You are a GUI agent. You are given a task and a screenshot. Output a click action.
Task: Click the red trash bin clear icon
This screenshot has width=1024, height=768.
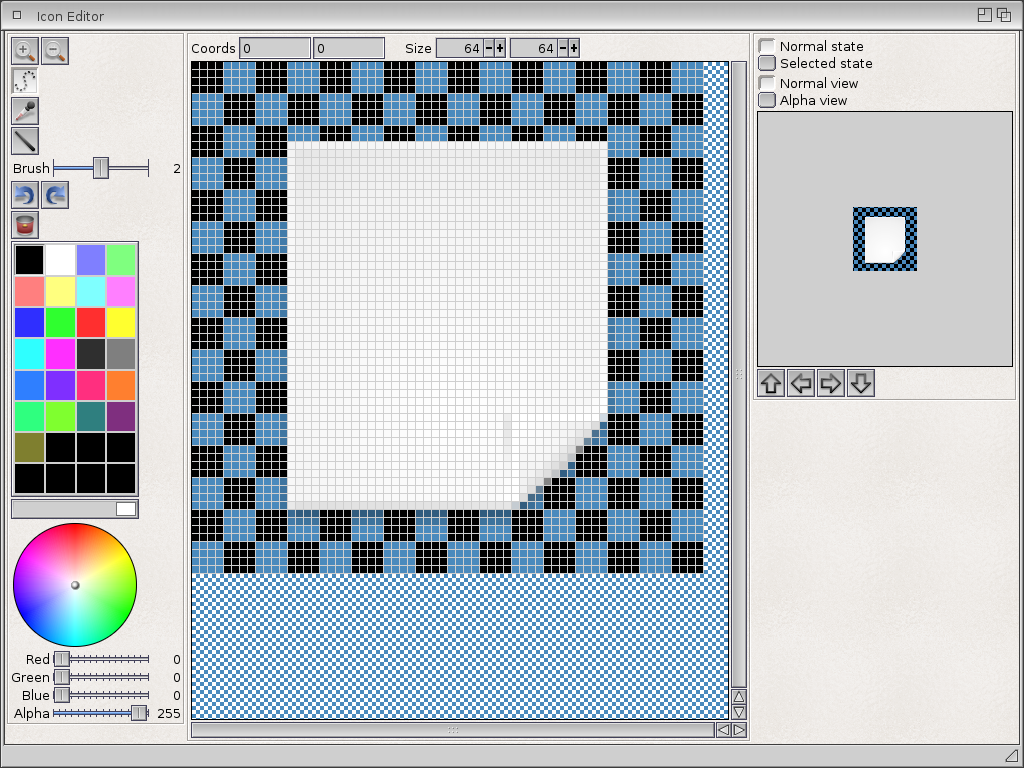pos(25,225)
